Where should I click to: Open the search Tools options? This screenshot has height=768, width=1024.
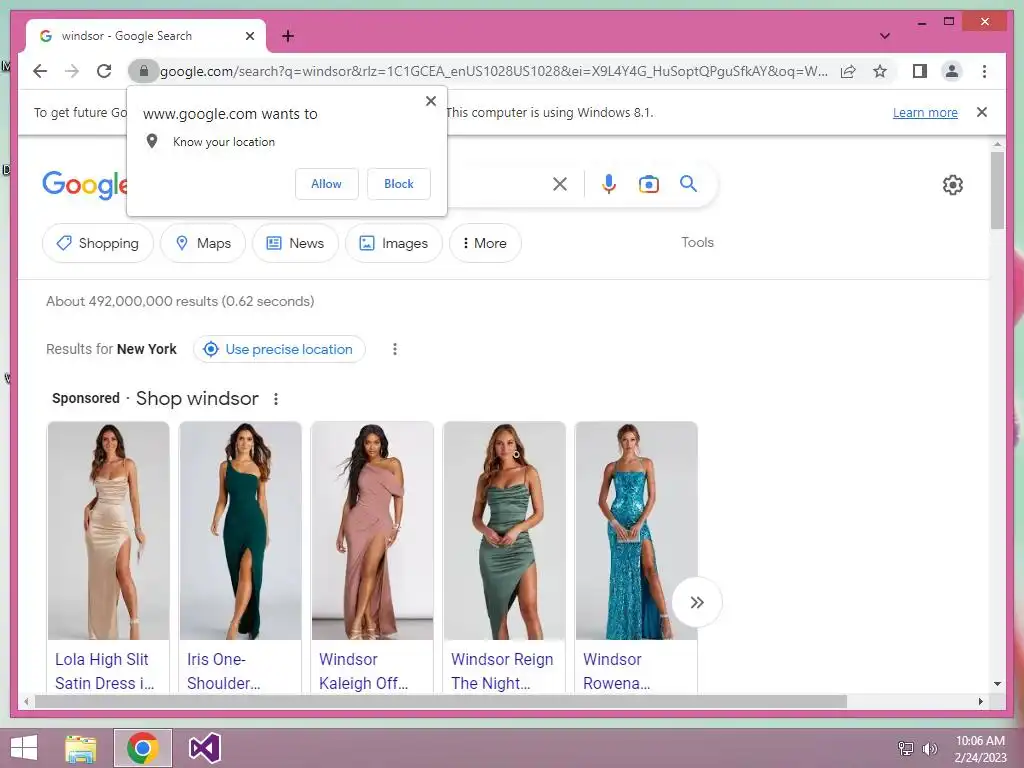pyautogui.click(x=697, y=242)
